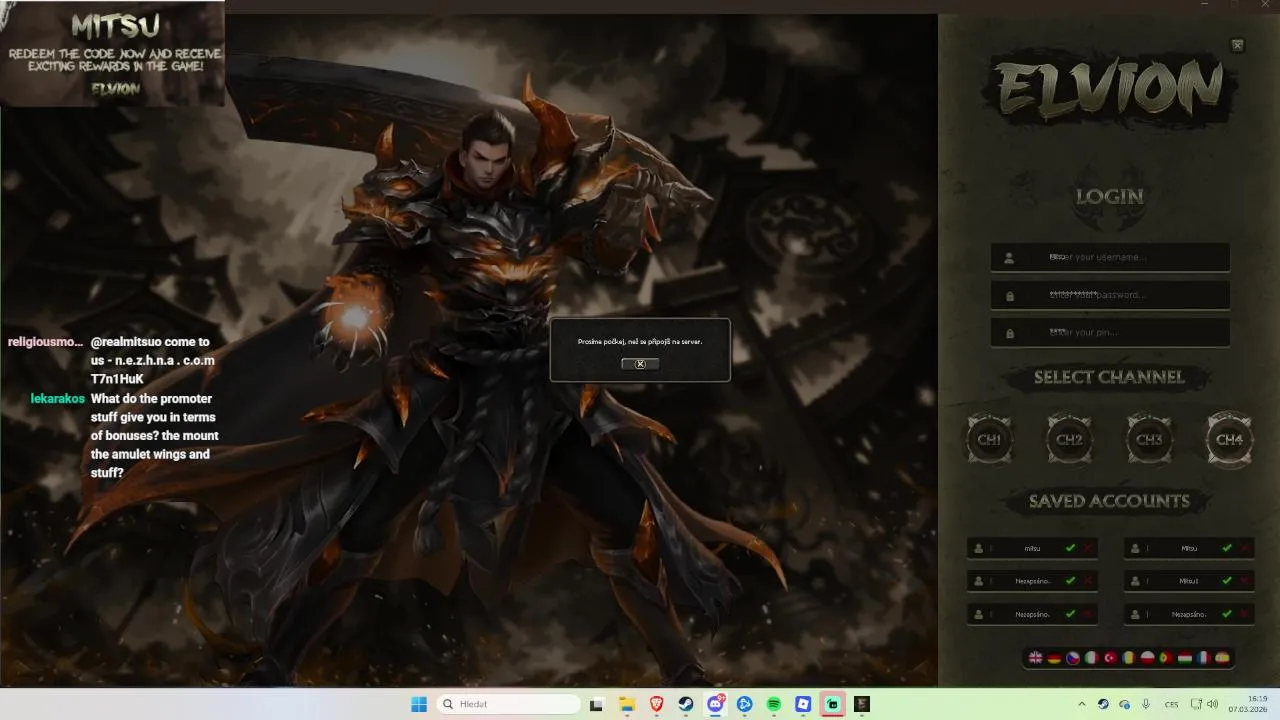Load the capitalized "Mitsu" account with green check
The image size is (1280, 720).
[x=1227, y=548]
